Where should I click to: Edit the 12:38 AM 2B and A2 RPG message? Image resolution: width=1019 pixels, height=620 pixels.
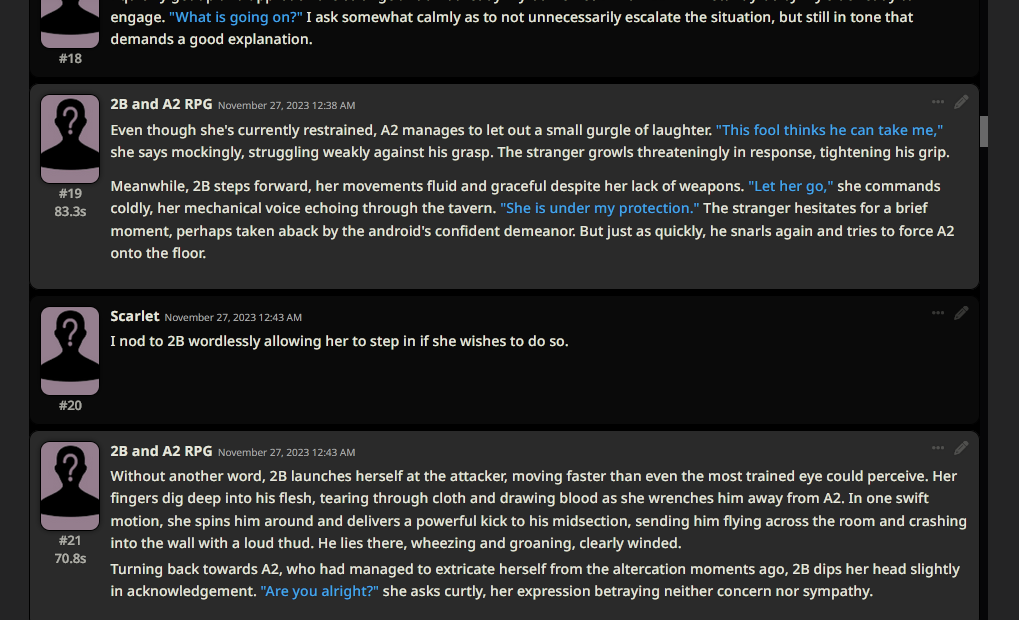coord(961,101)
